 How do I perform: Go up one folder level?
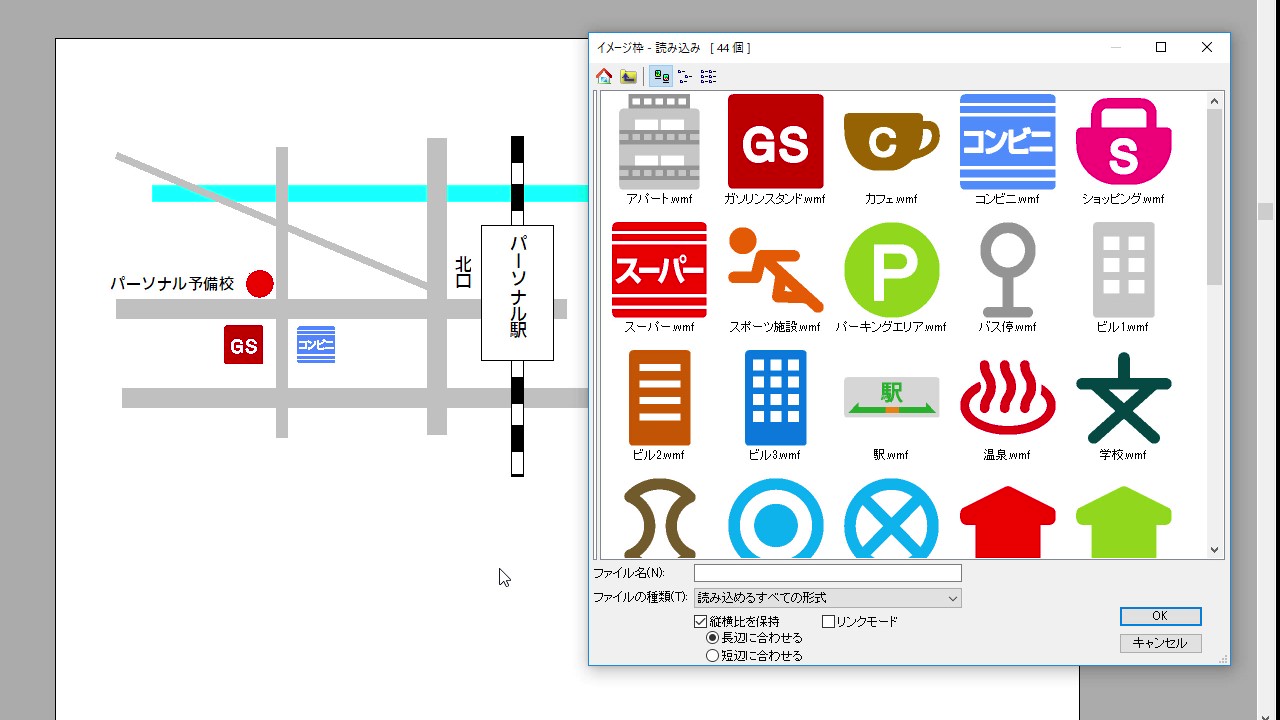click(x=628, y=76)
